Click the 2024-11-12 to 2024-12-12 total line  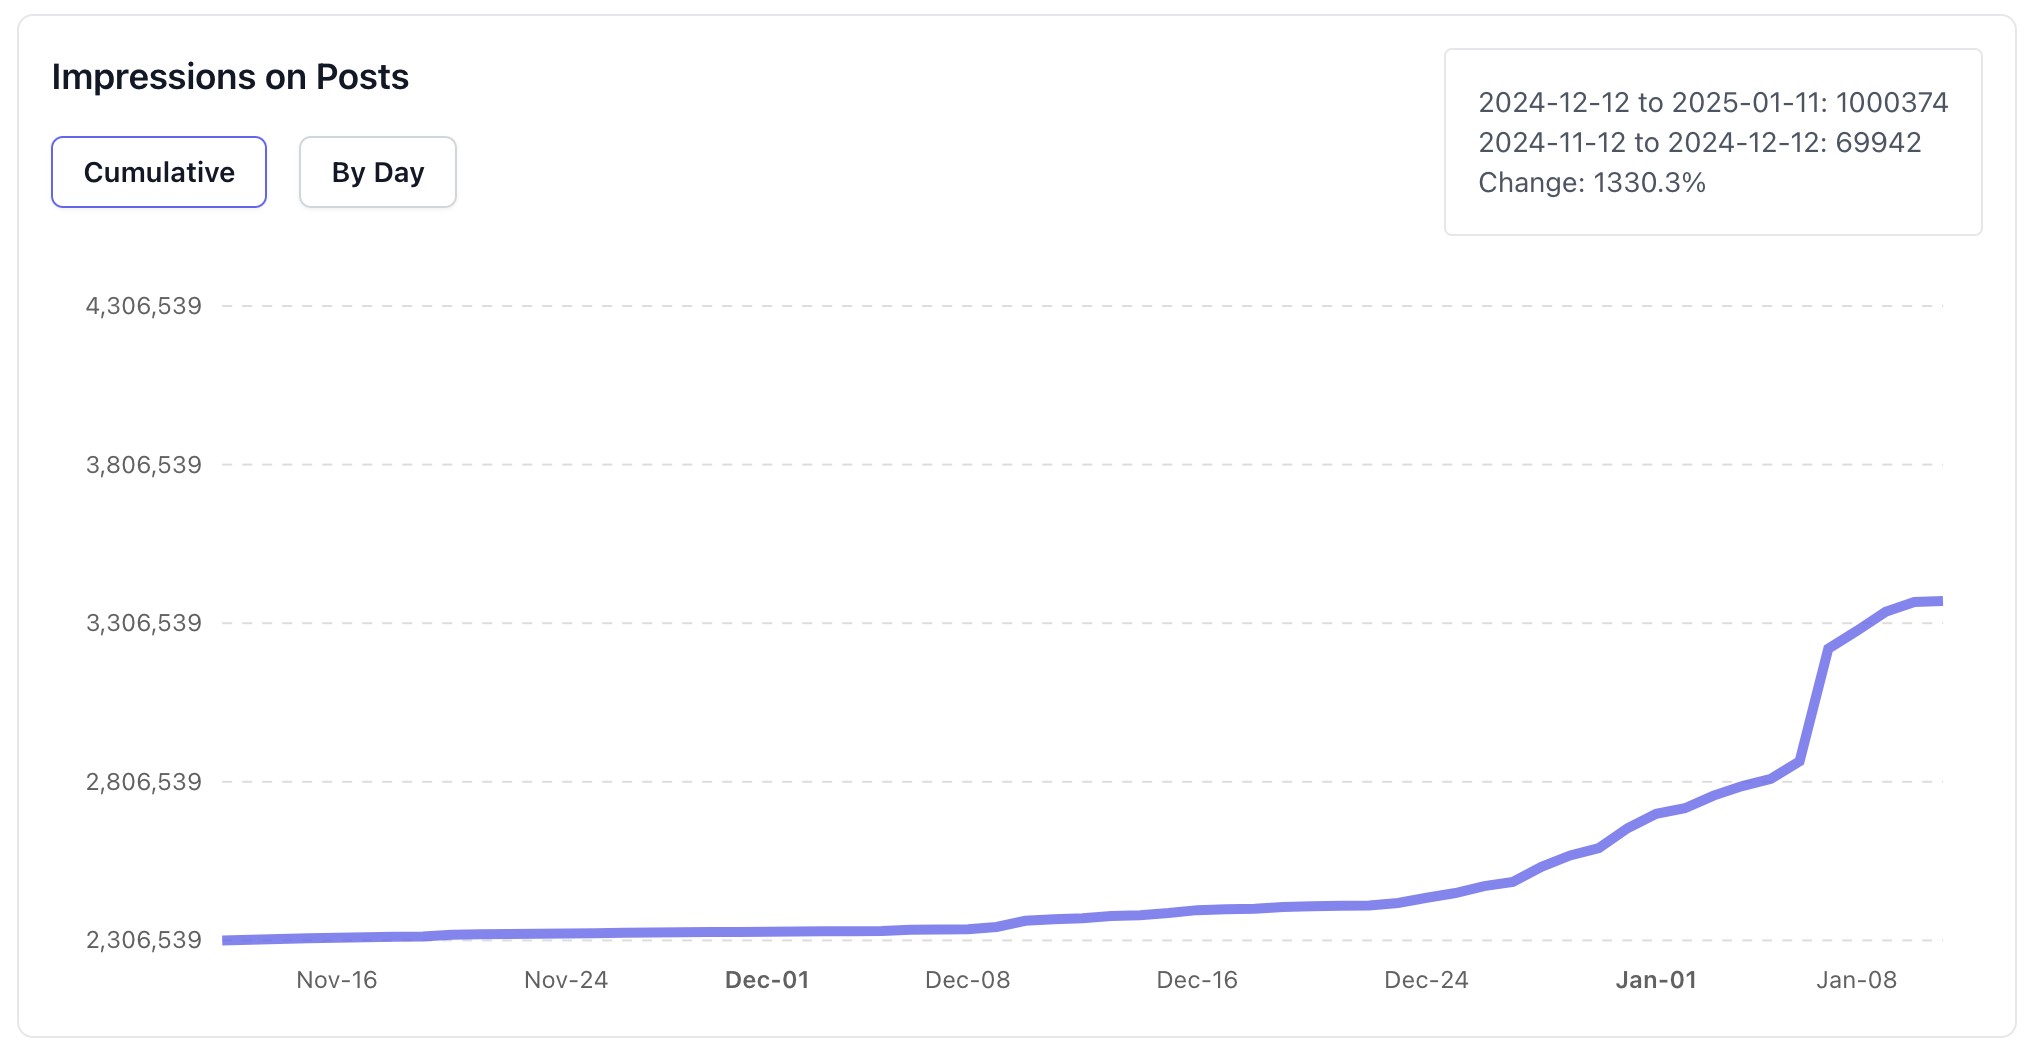click(x=1699, y=142)
